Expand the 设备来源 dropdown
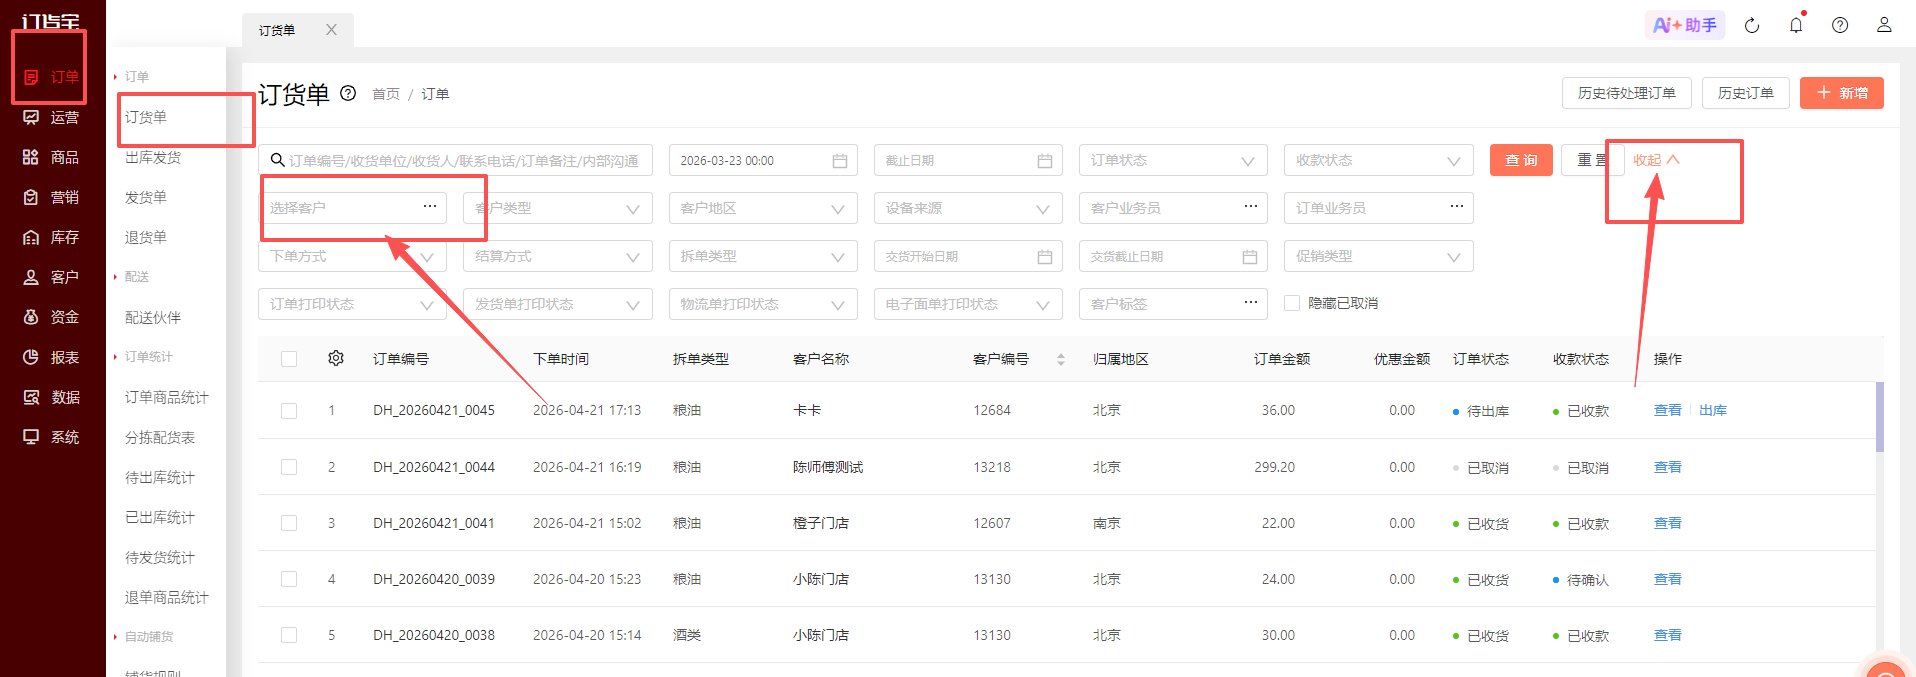This screenshot has width=1916, height=677. (x=968, y=208)
